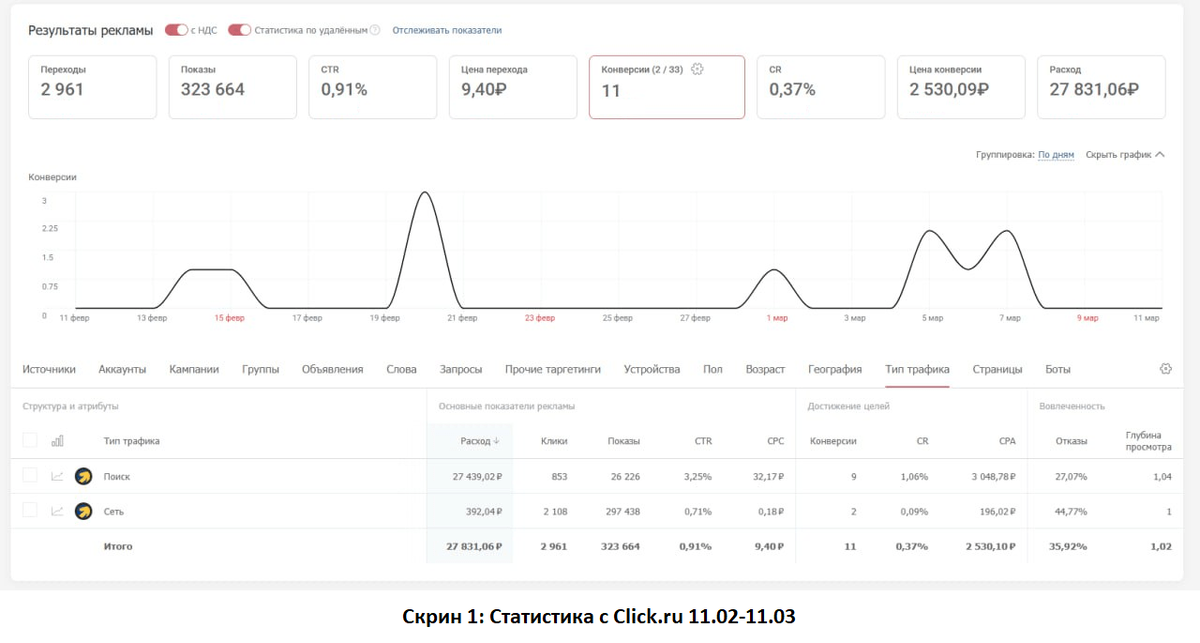Click sort arrow in Расход column header
This screenshot has height=643, width=1200.
pos(497,441)
